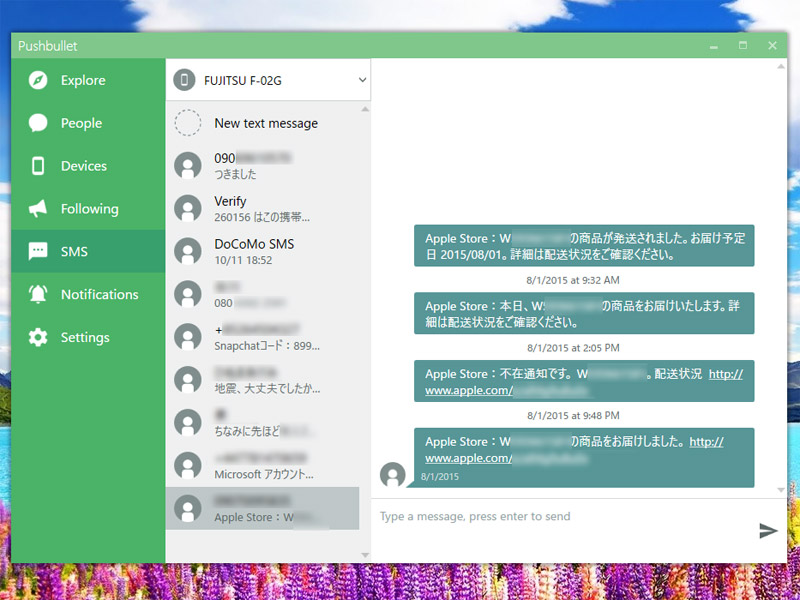This screenshot has width=800, height=600.
Task: Open the Following section
Action: pos(88,209)
